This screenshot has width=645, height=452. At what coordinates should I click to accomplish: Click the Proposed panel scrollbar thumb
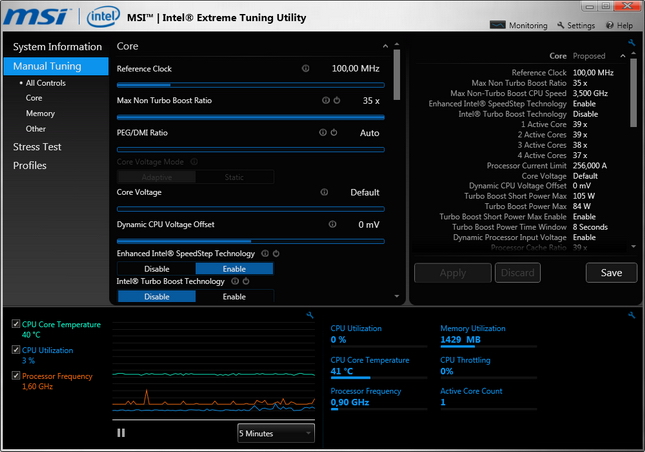[x=633, y=93]
